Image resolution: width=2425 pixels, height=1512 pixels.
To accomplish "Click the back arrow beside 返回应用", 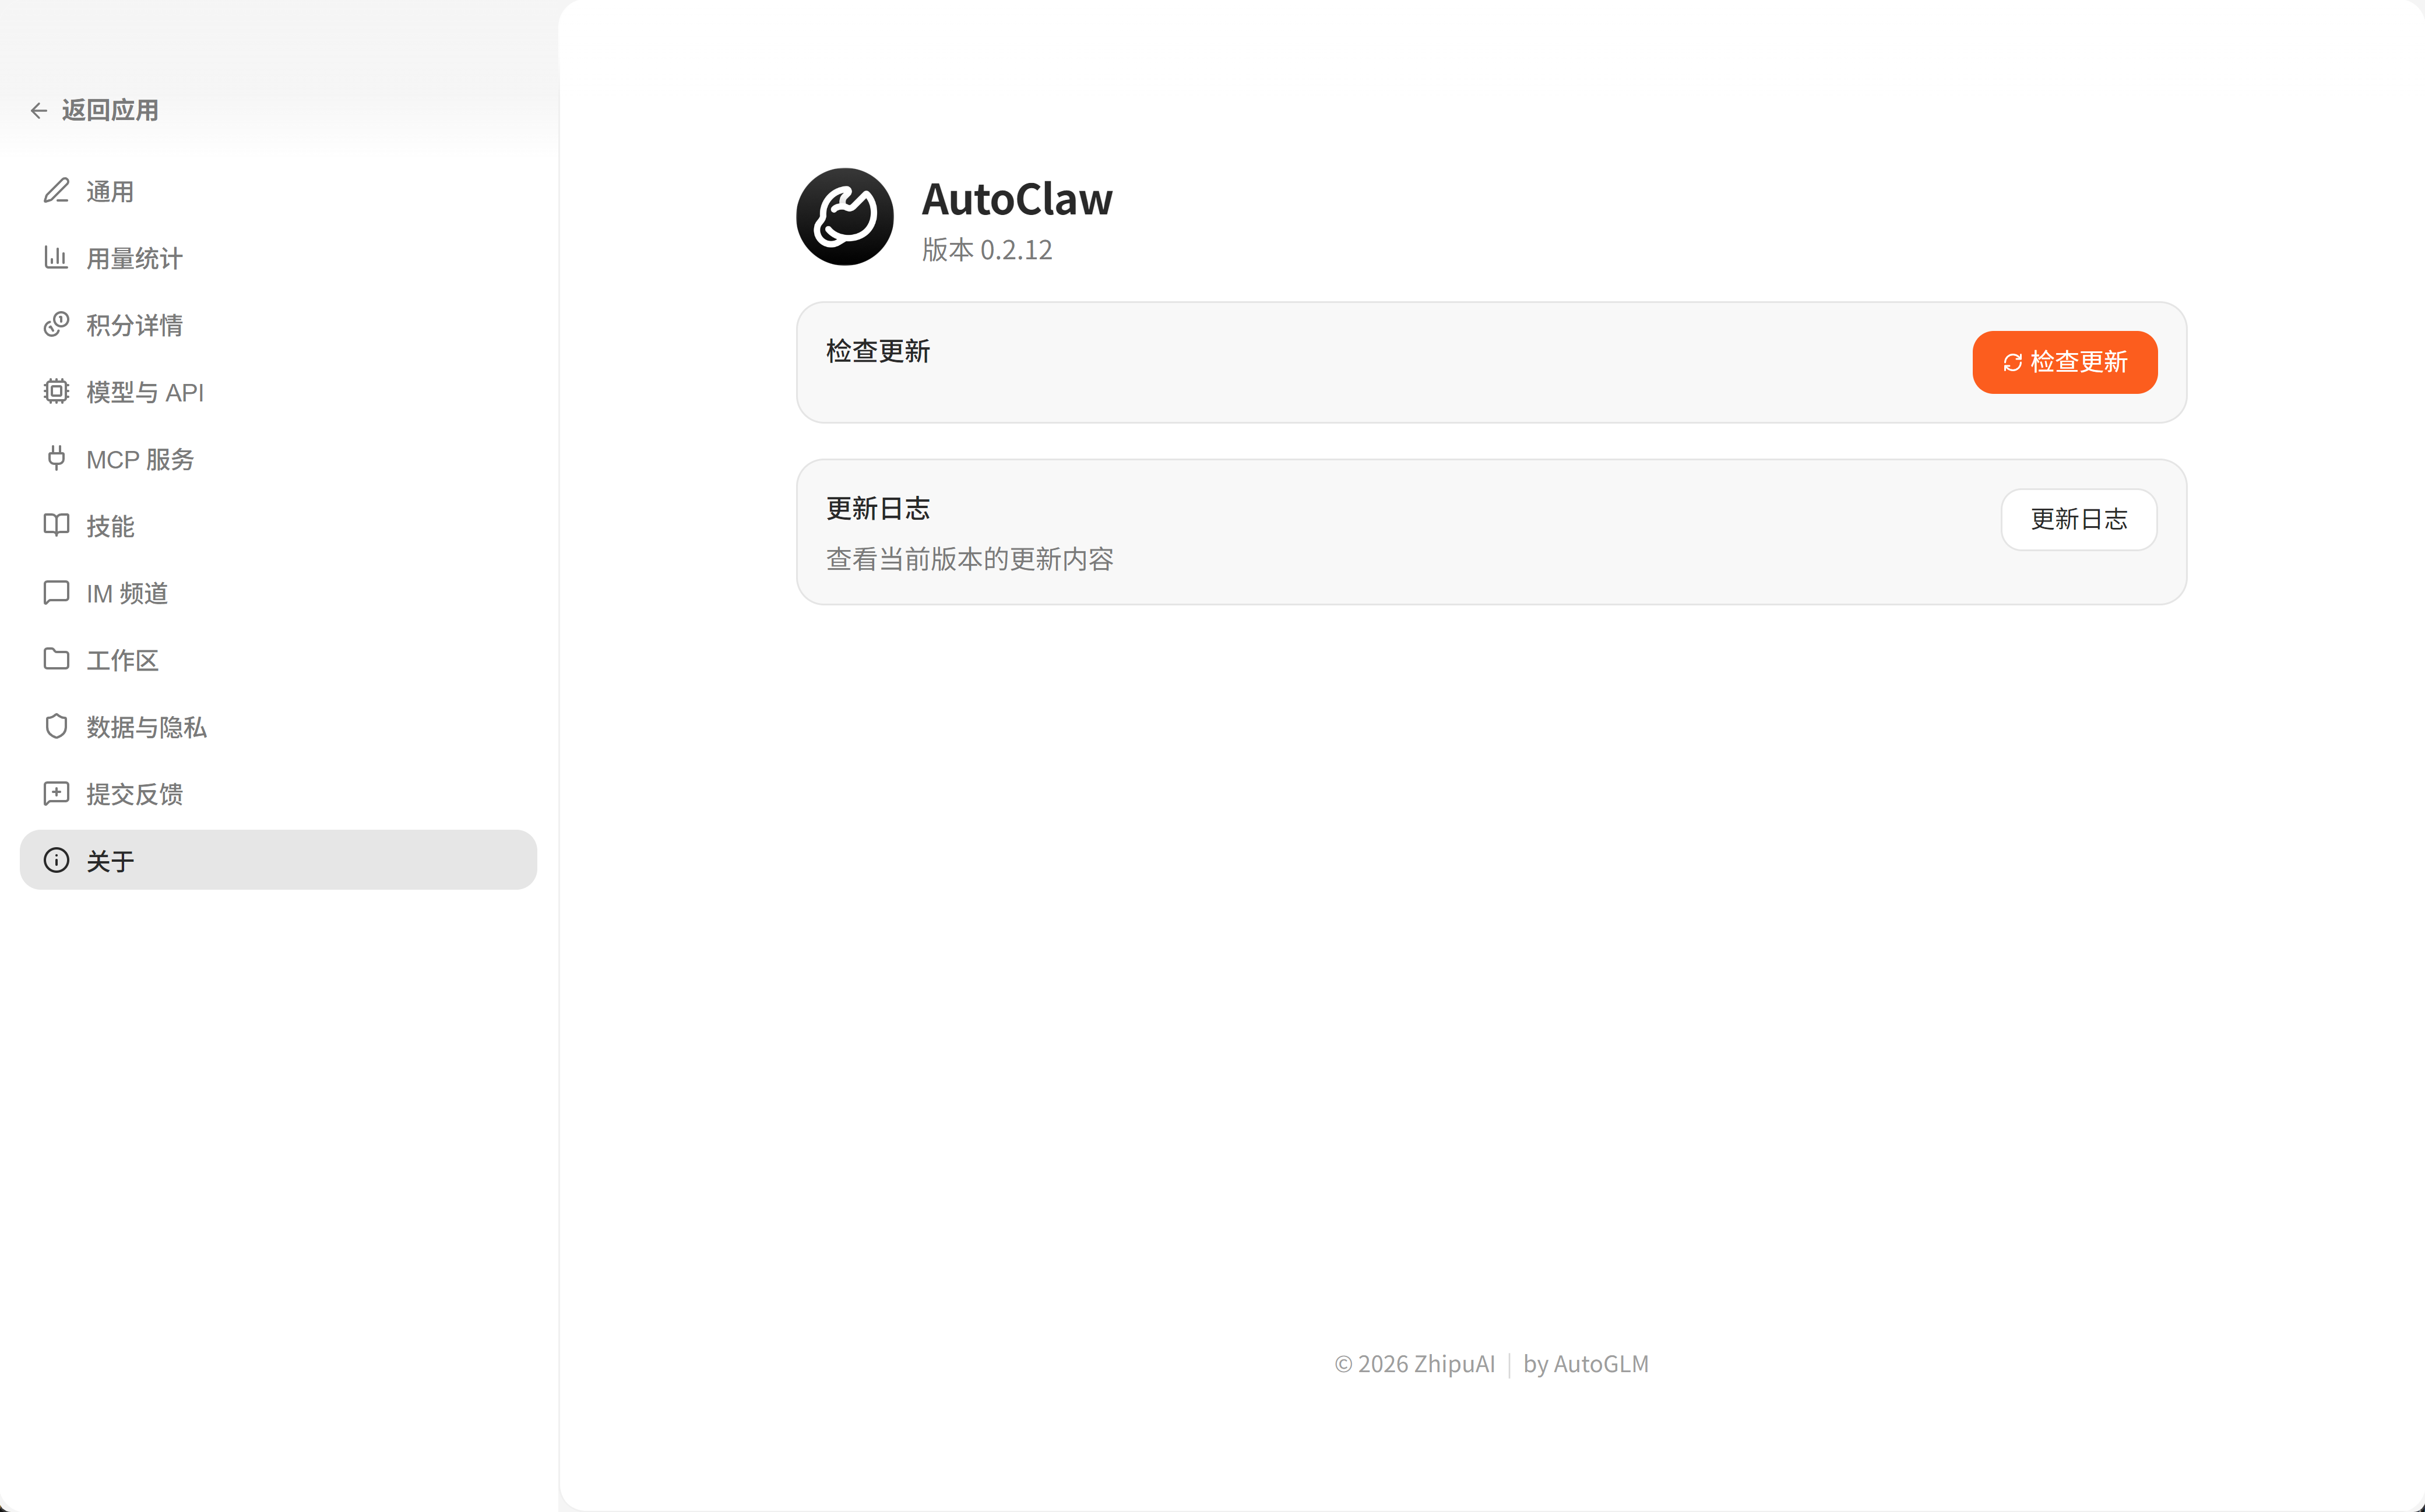I will 39,110.
